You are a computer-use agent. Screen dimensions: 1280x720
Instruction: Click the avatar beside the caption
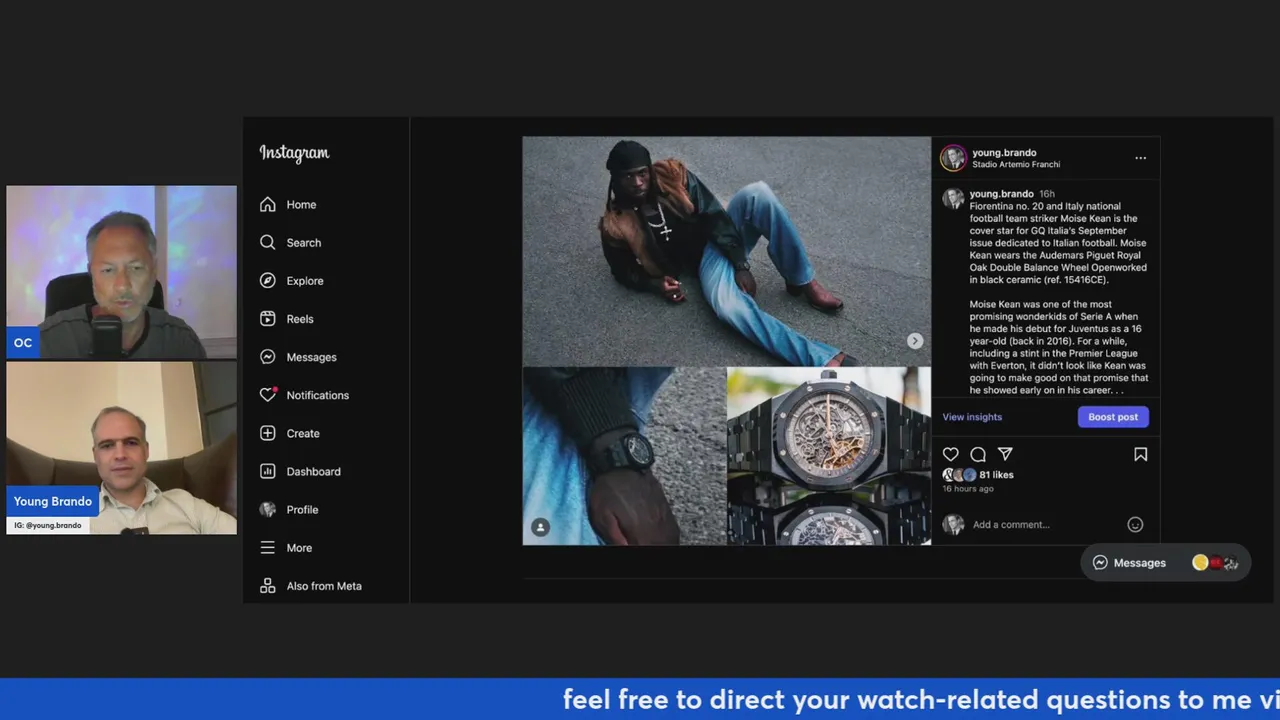[953, 198]
